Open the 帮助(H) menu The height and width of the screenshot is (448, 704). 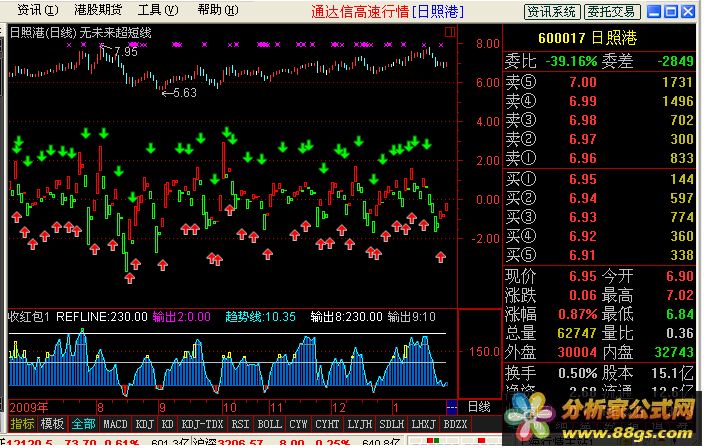(218, 10)
